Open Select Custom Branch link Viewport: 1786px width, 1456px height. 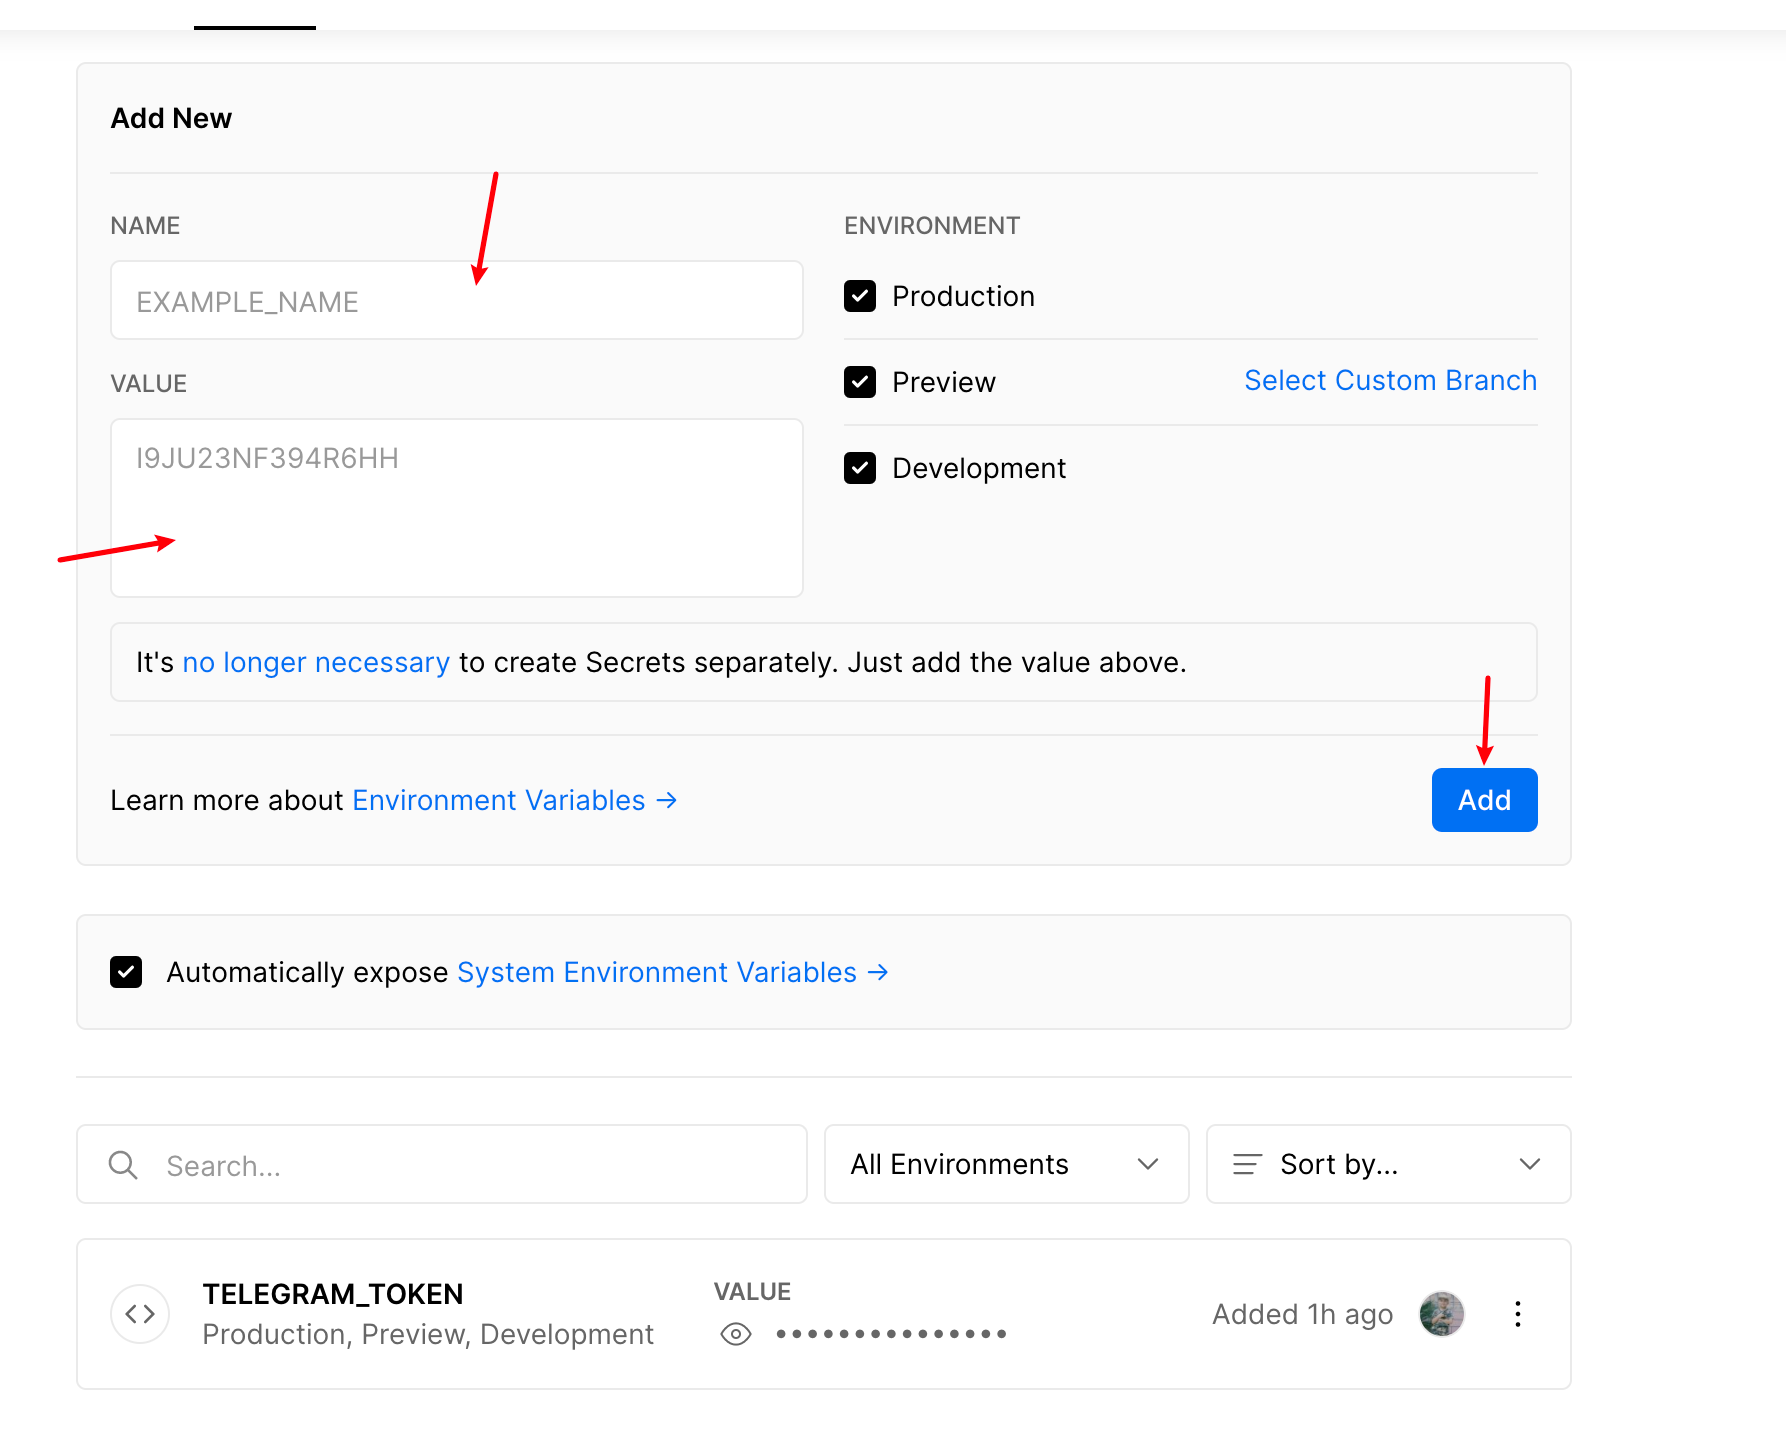click(x=1390, y=381)
